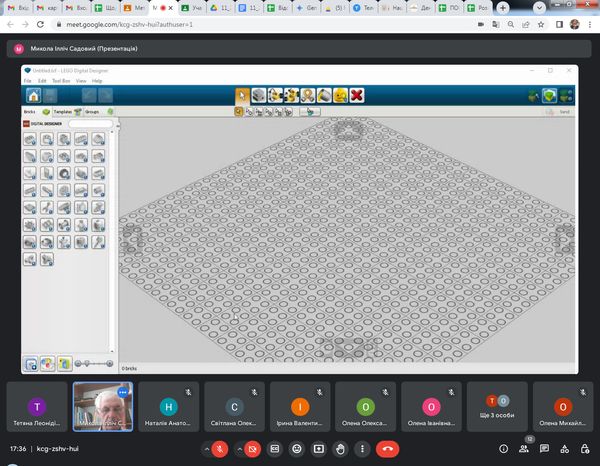Open more options three-dot menu in Meet
The height and width of the screenshot is (466, 600).
(363, 449)
